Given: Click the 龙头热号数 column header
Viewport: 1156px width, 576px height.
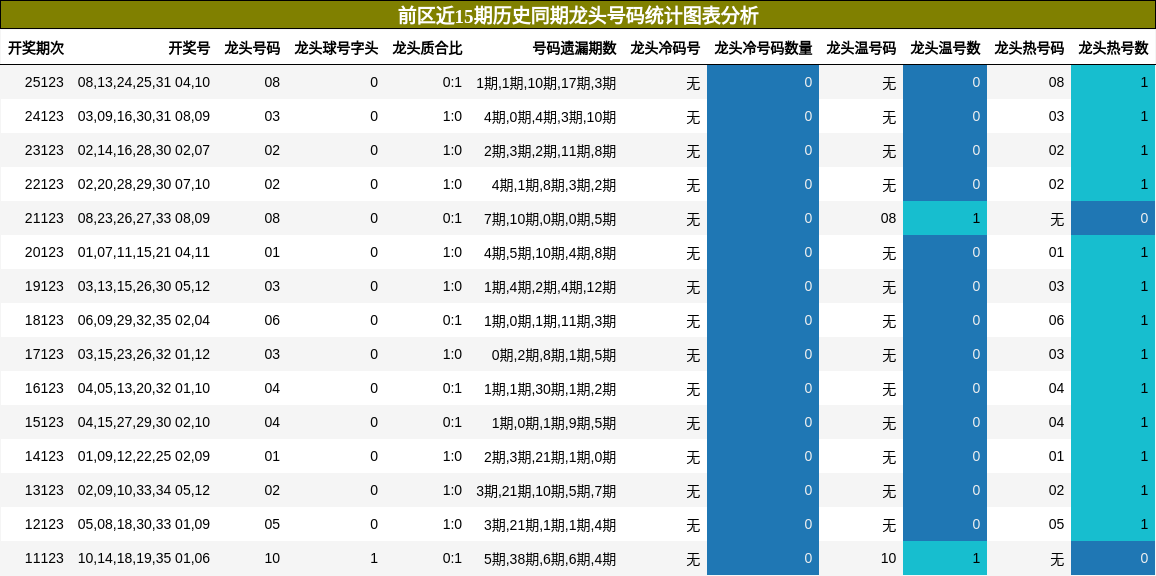Looking at the screenshot, I should [1113, 49].
